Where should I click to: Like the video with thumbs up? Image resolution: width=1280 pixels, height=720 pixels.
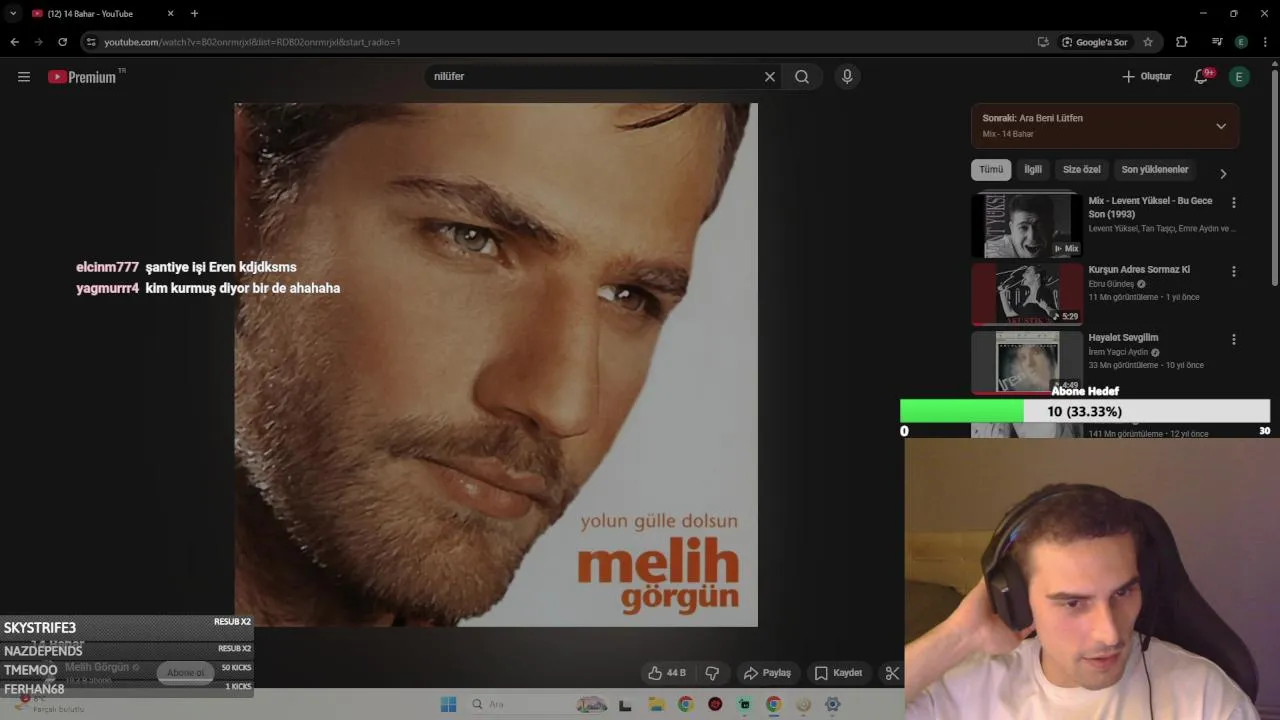[667, 673]
